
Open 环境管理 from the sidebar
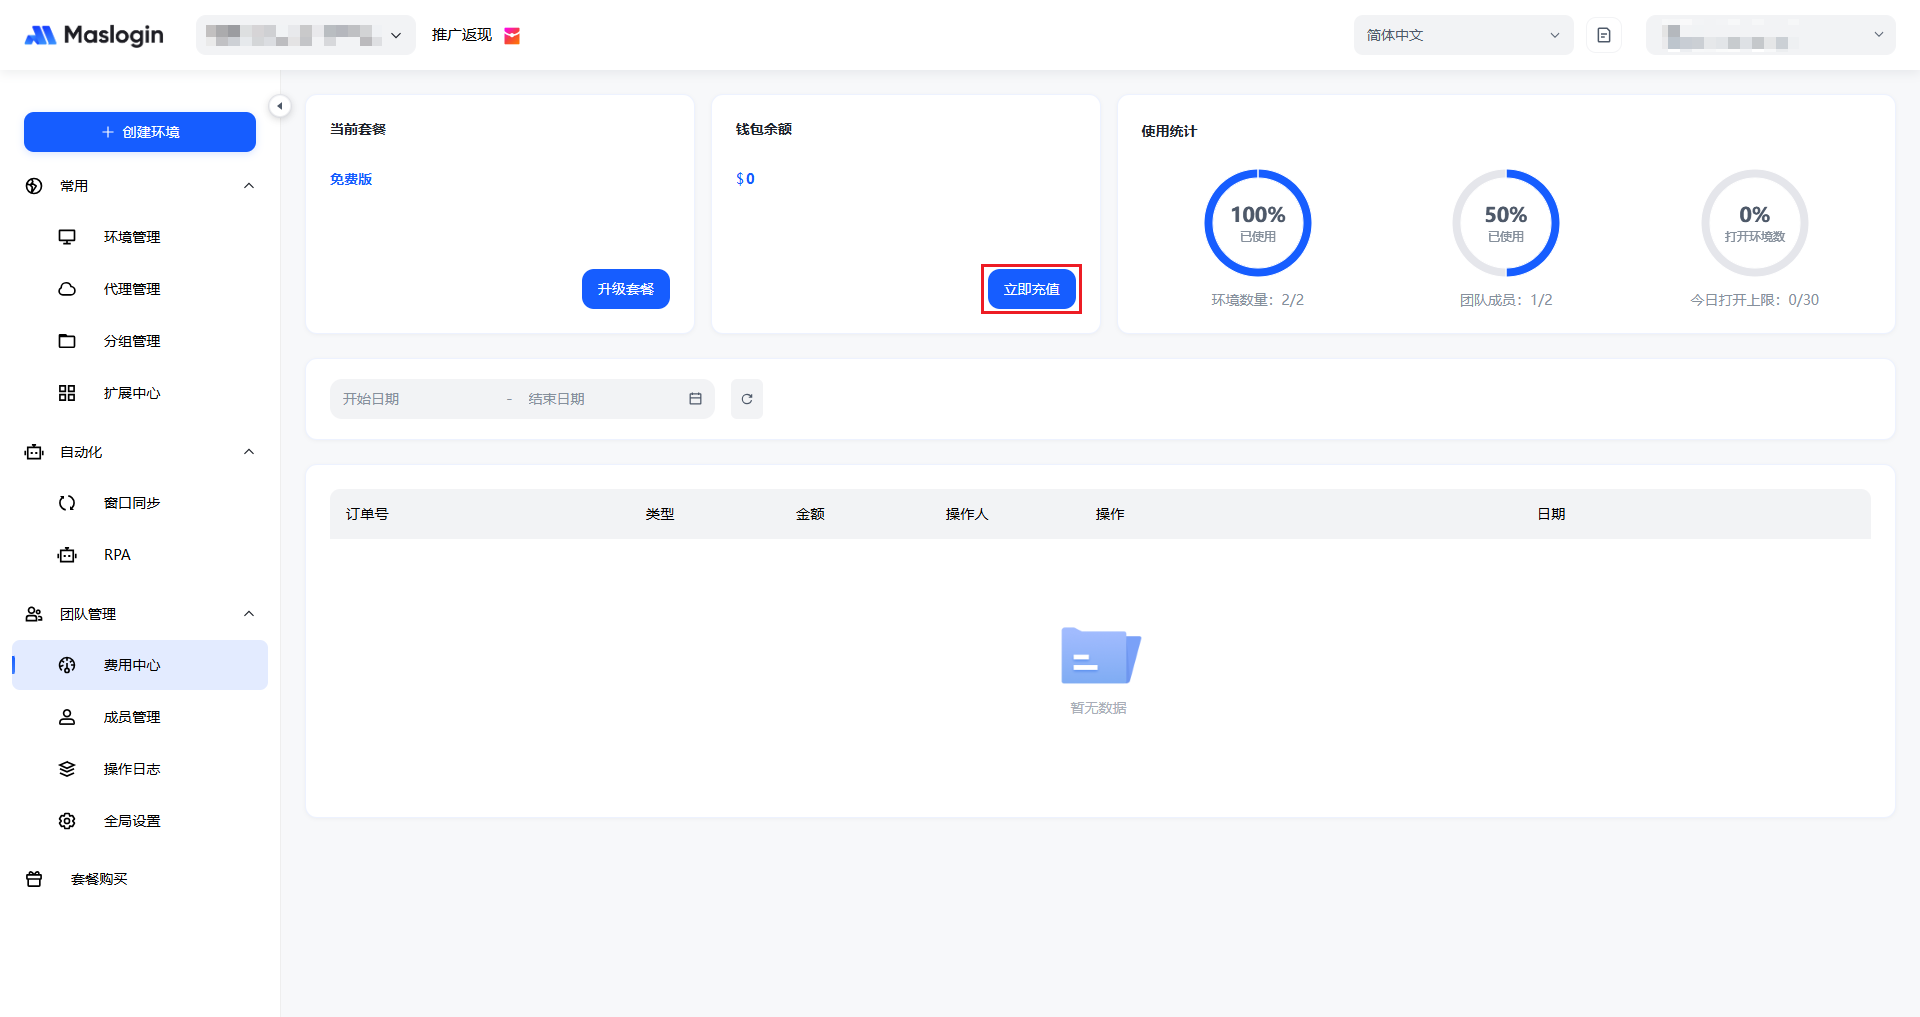131,237
